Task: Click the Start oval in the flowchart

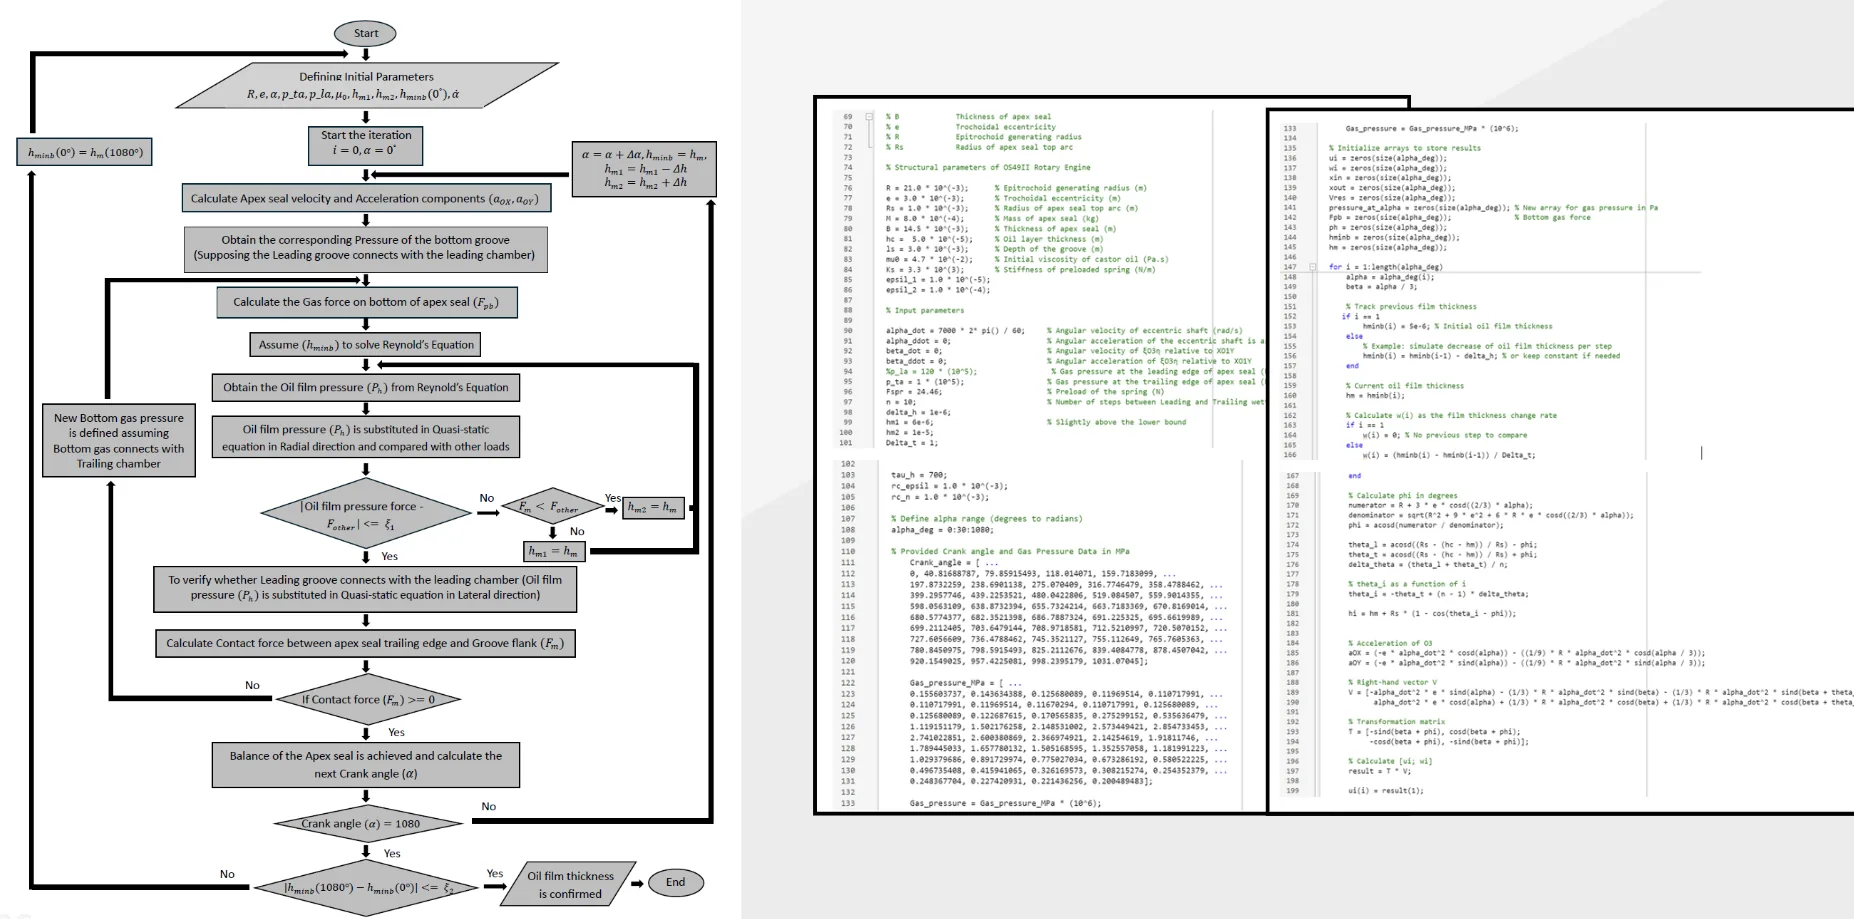Action: click(366, 33)
